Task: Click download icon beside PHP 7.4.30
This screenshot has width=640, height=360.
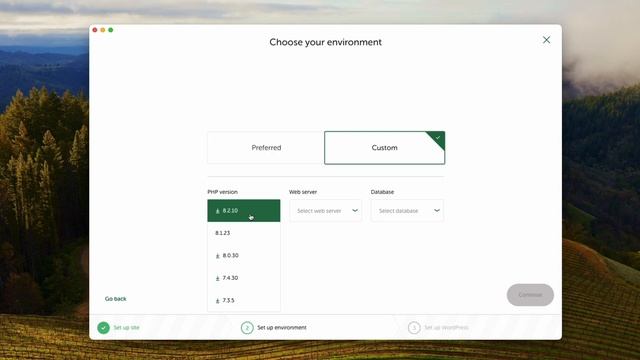Action: click(218, 278)
